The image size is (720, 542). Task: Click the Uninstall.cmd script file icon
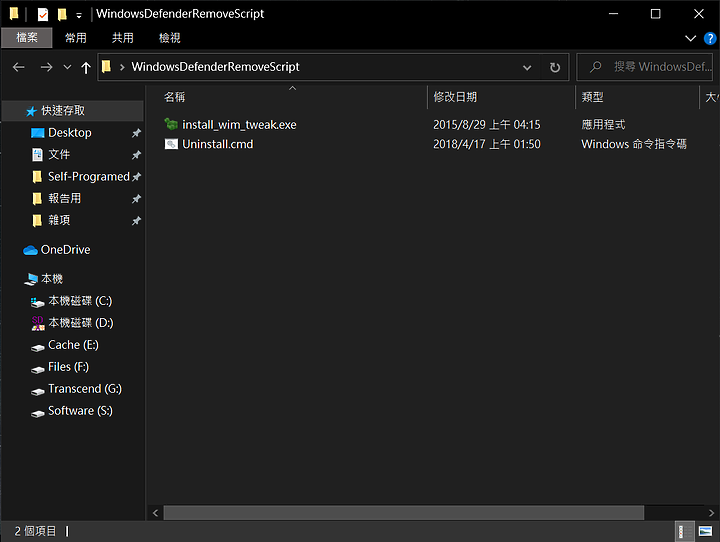171,144
